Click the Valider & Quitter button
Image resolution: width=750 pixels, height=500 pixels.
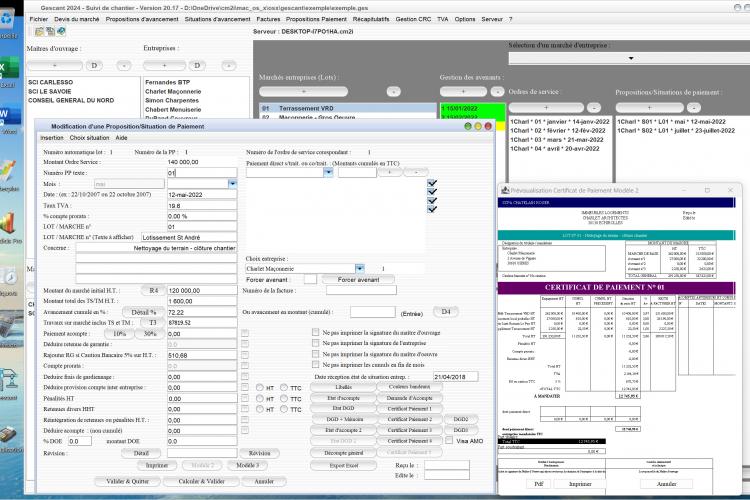pyautogui.click(x=127, y=481)
